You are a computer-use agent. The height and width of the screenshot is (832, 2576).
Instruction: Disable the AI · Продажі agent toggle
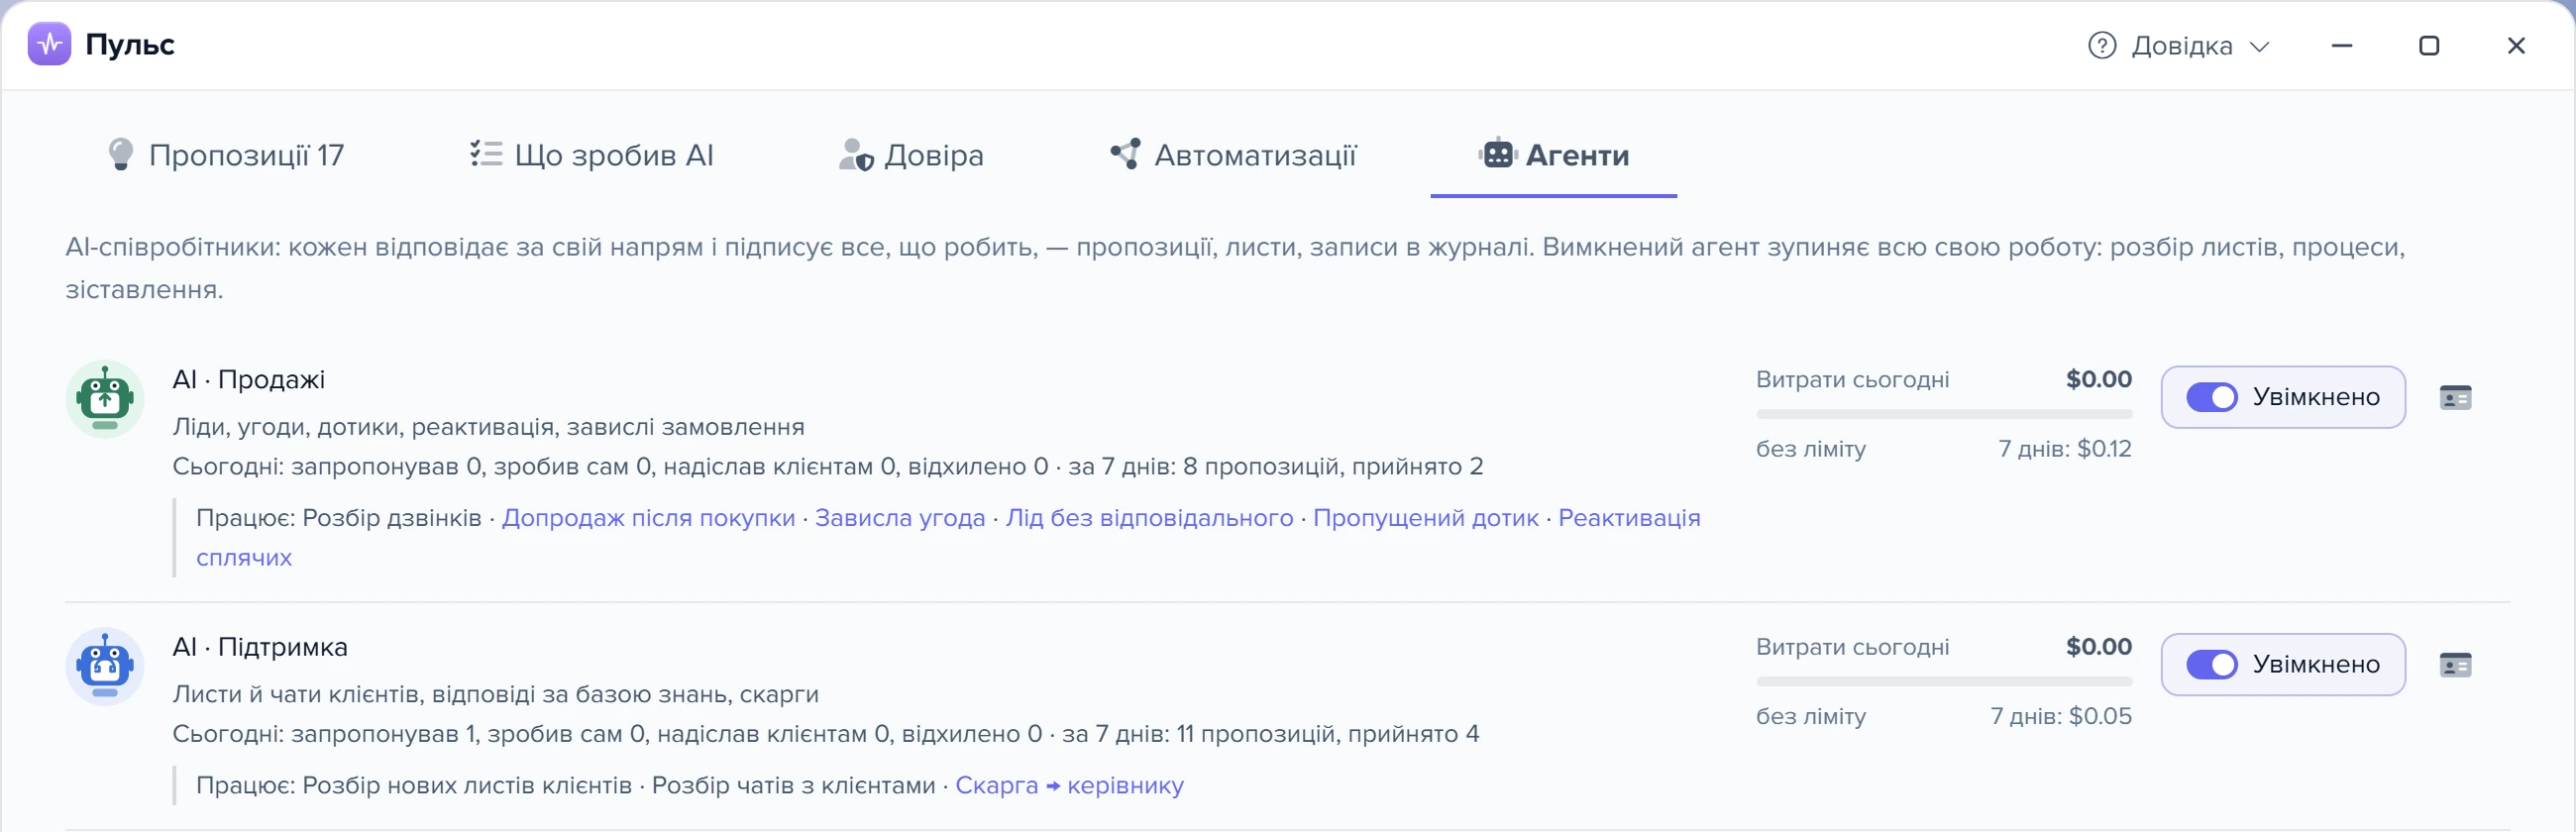[2212, 397]
